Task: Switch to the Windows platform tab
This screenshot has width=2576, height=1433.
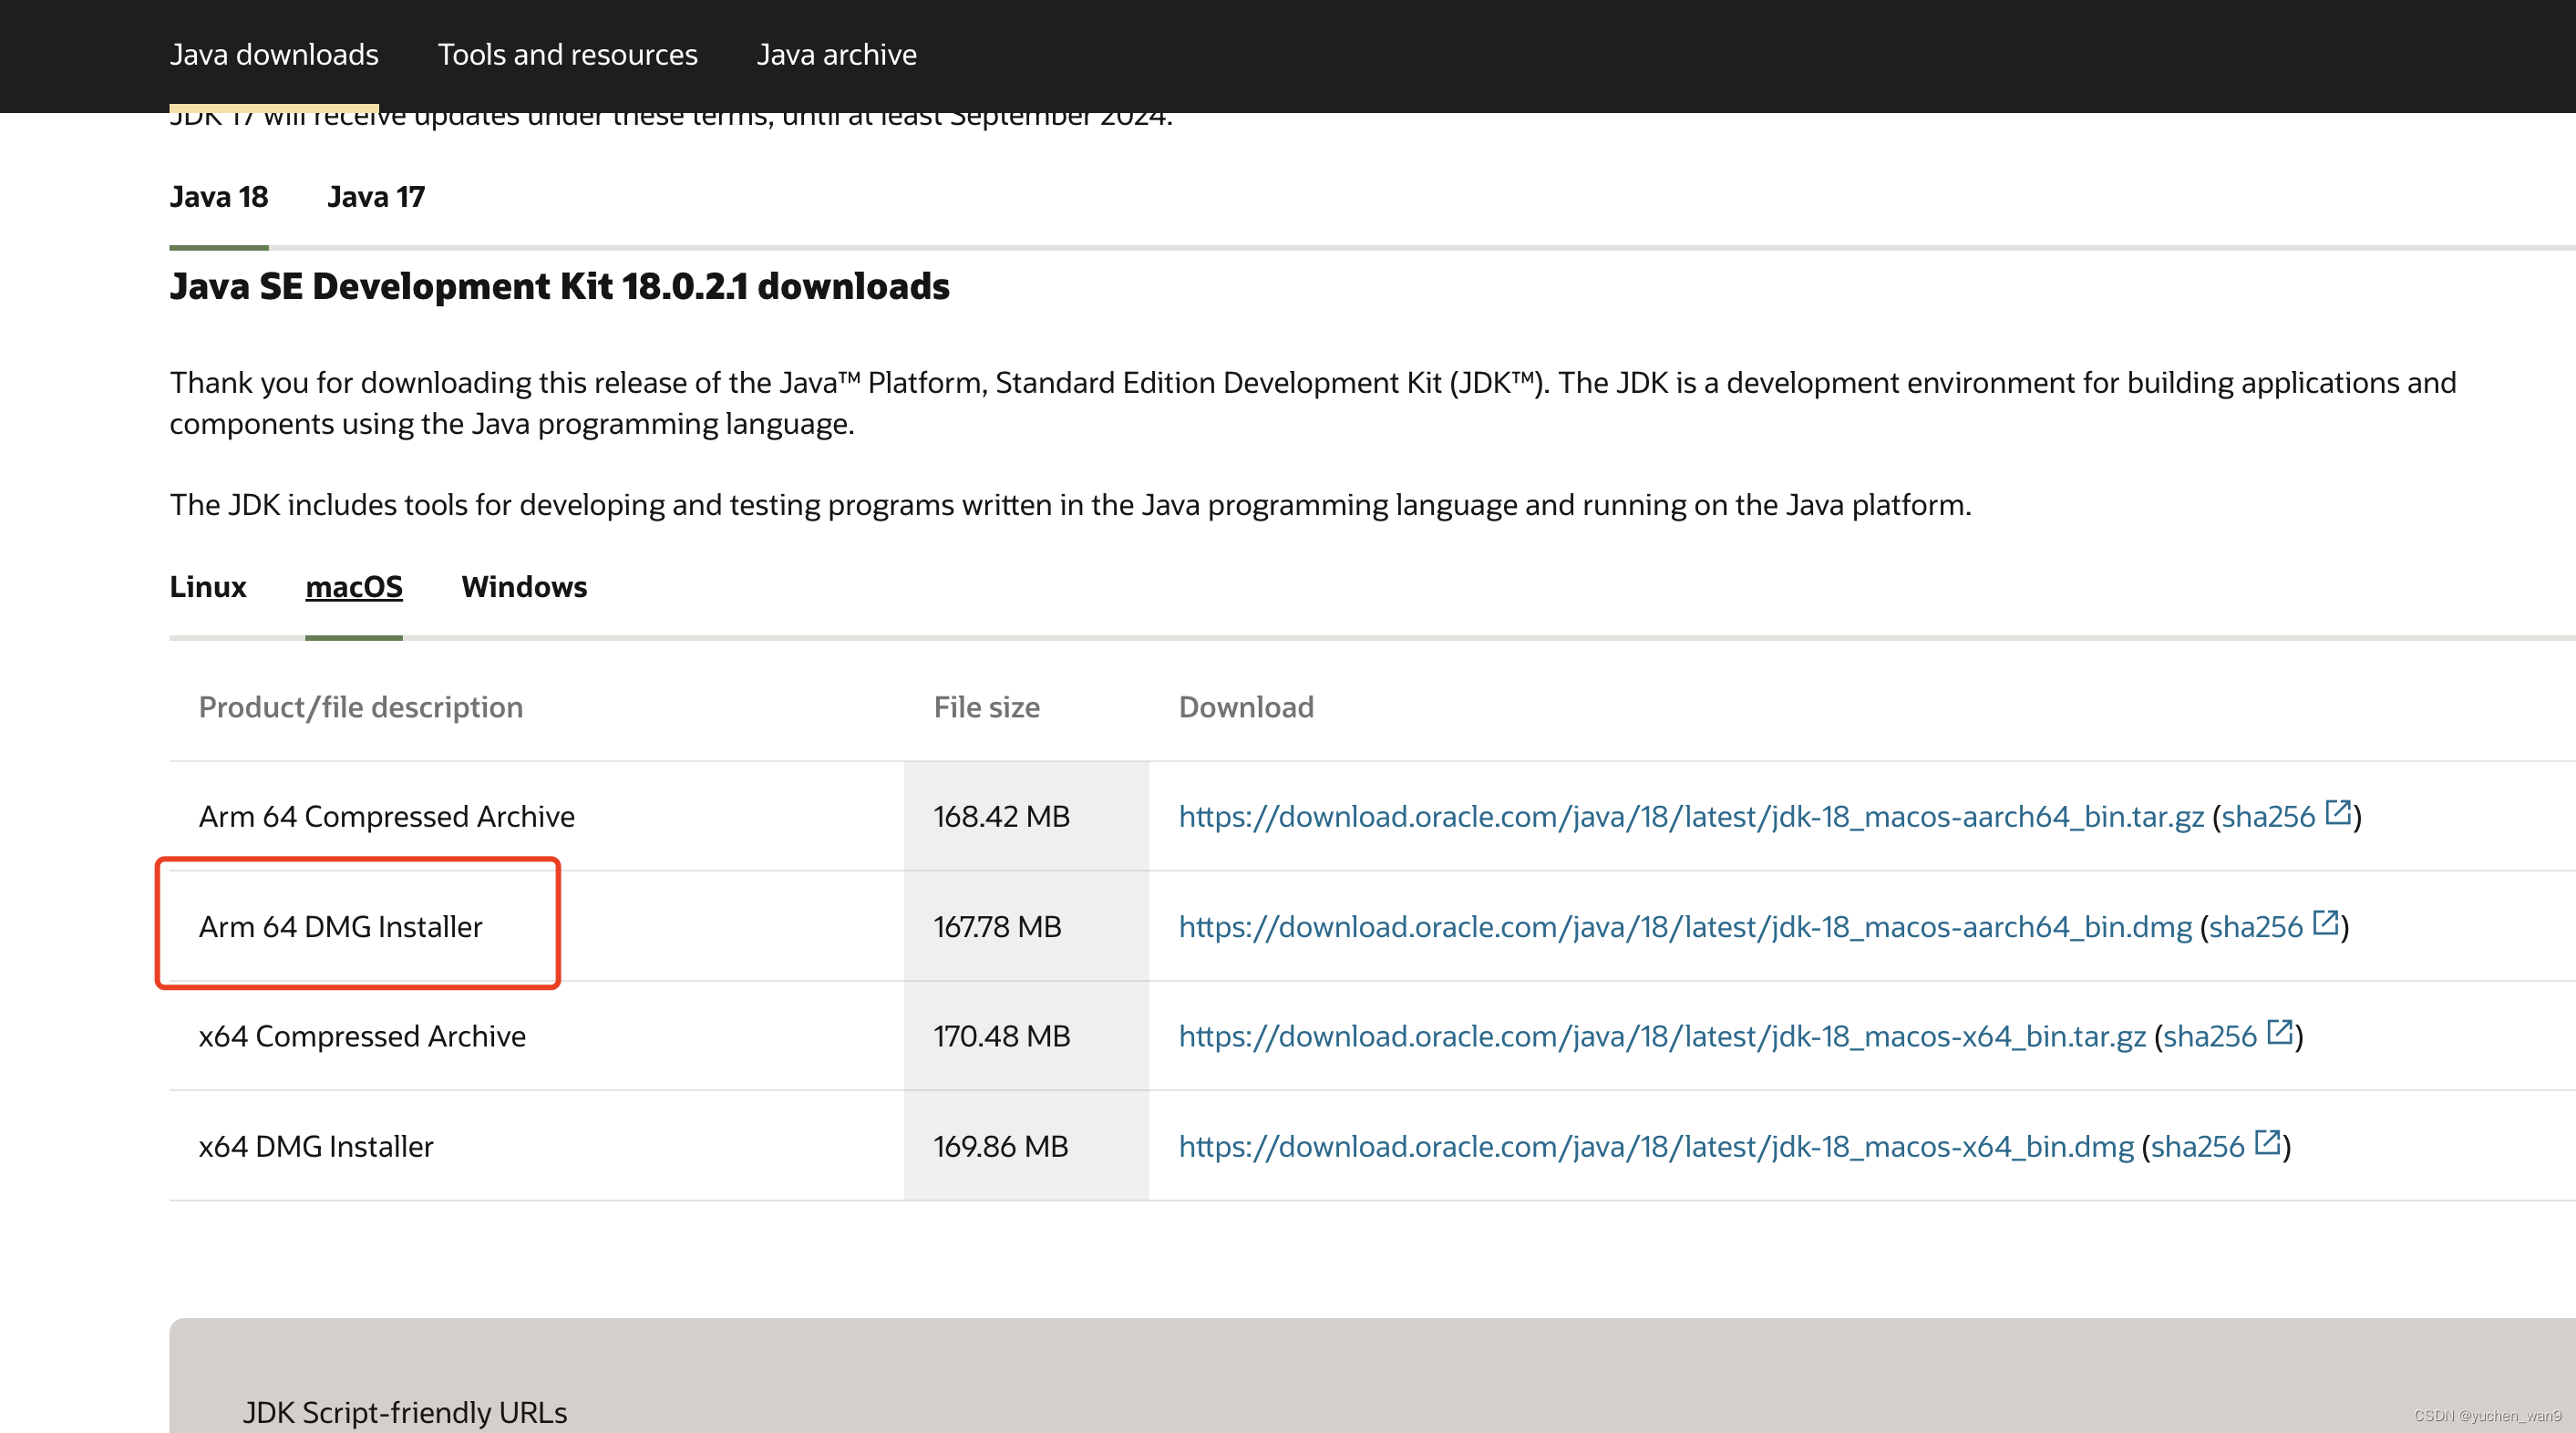Action: tap(524, 587)
